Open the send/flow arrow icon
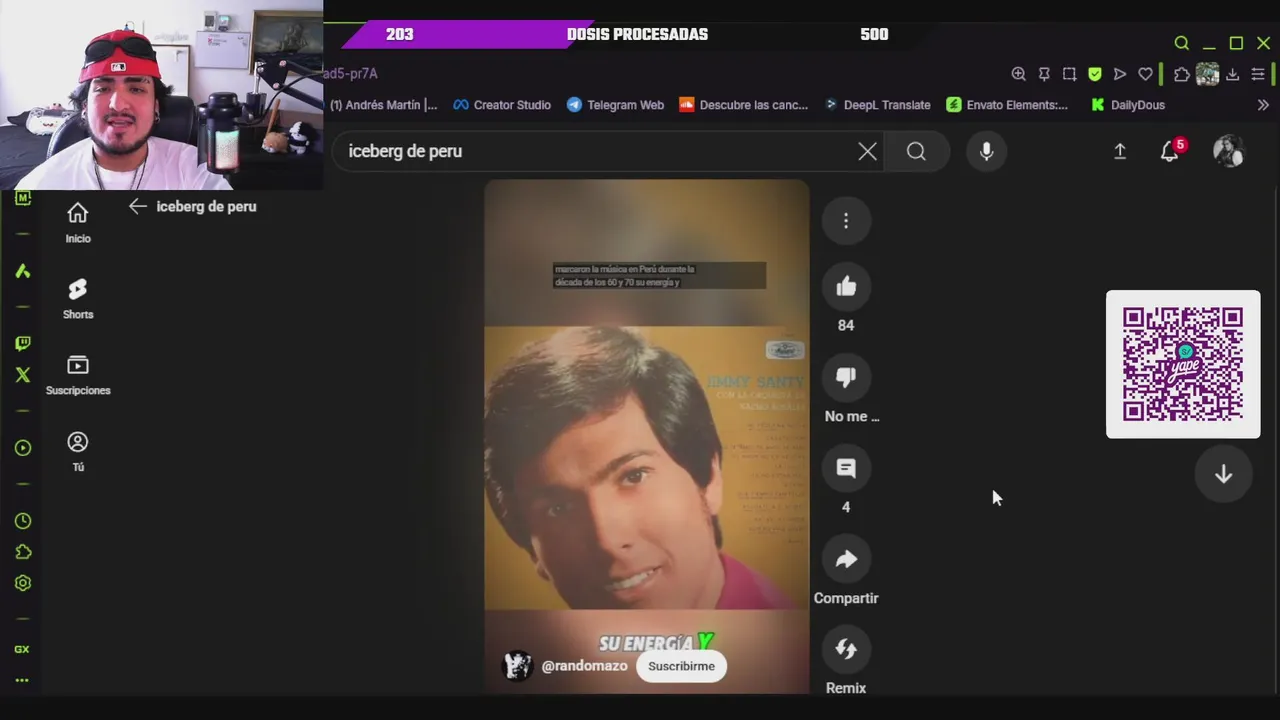The width and height of the screenshot is (1280, 720). coord(1120,74)
